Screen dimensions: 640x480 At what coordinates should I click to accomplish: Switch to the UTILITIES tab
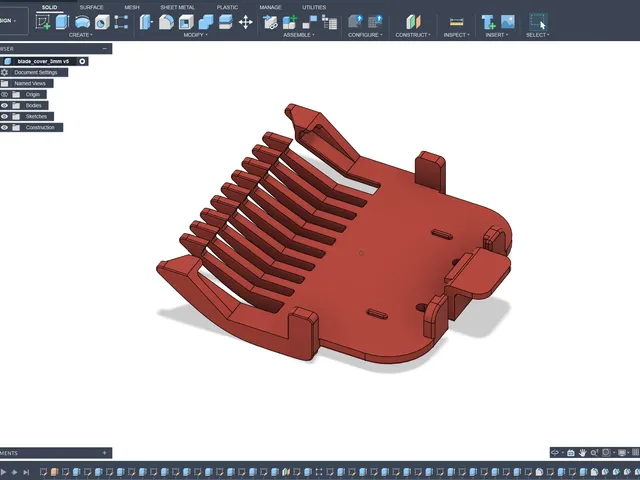coord(314,7)
